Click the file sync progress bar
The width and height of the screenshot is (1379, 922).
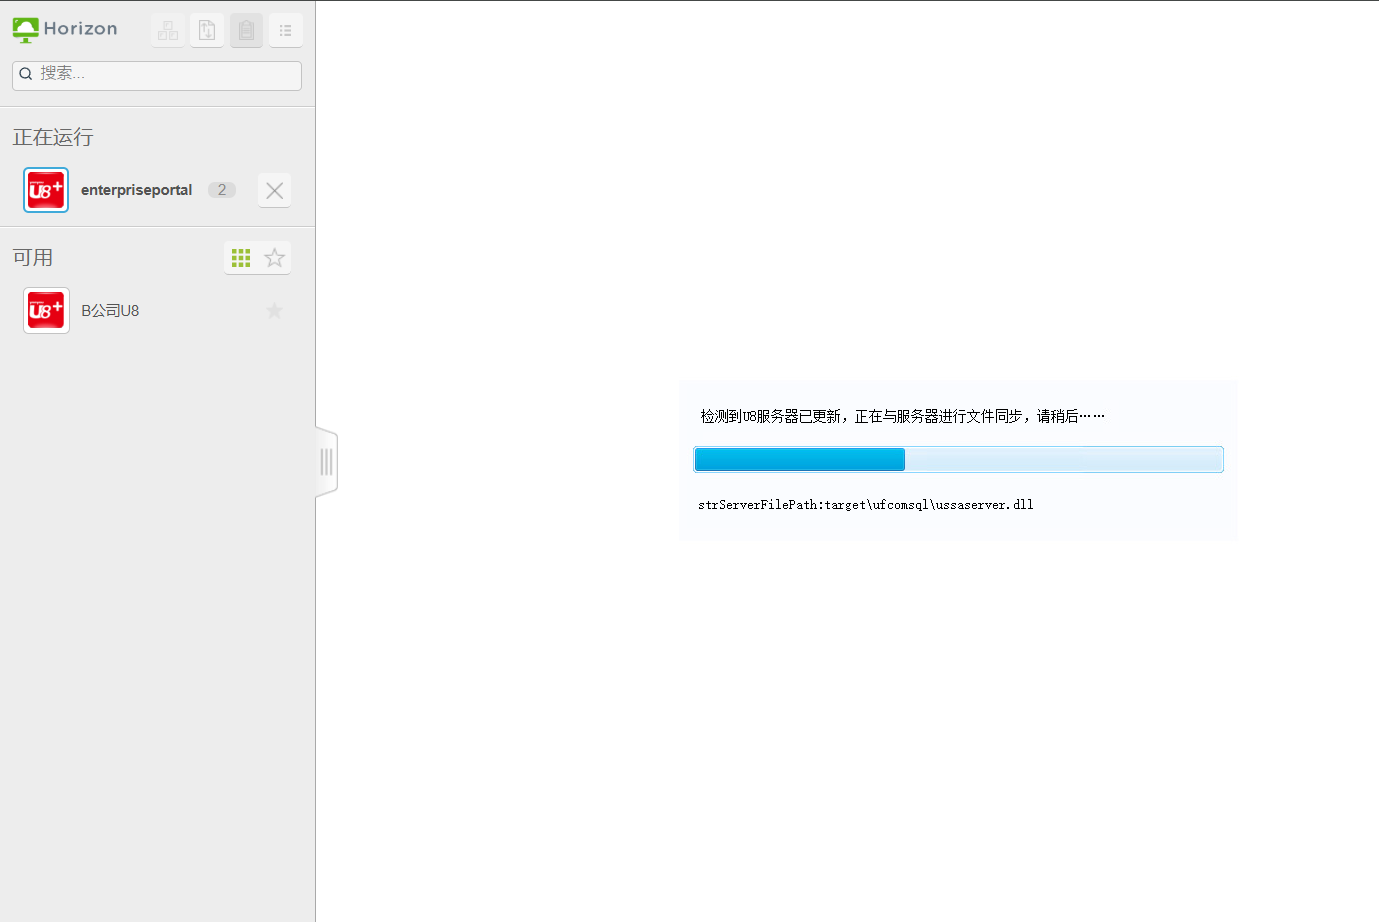[958, 459]
